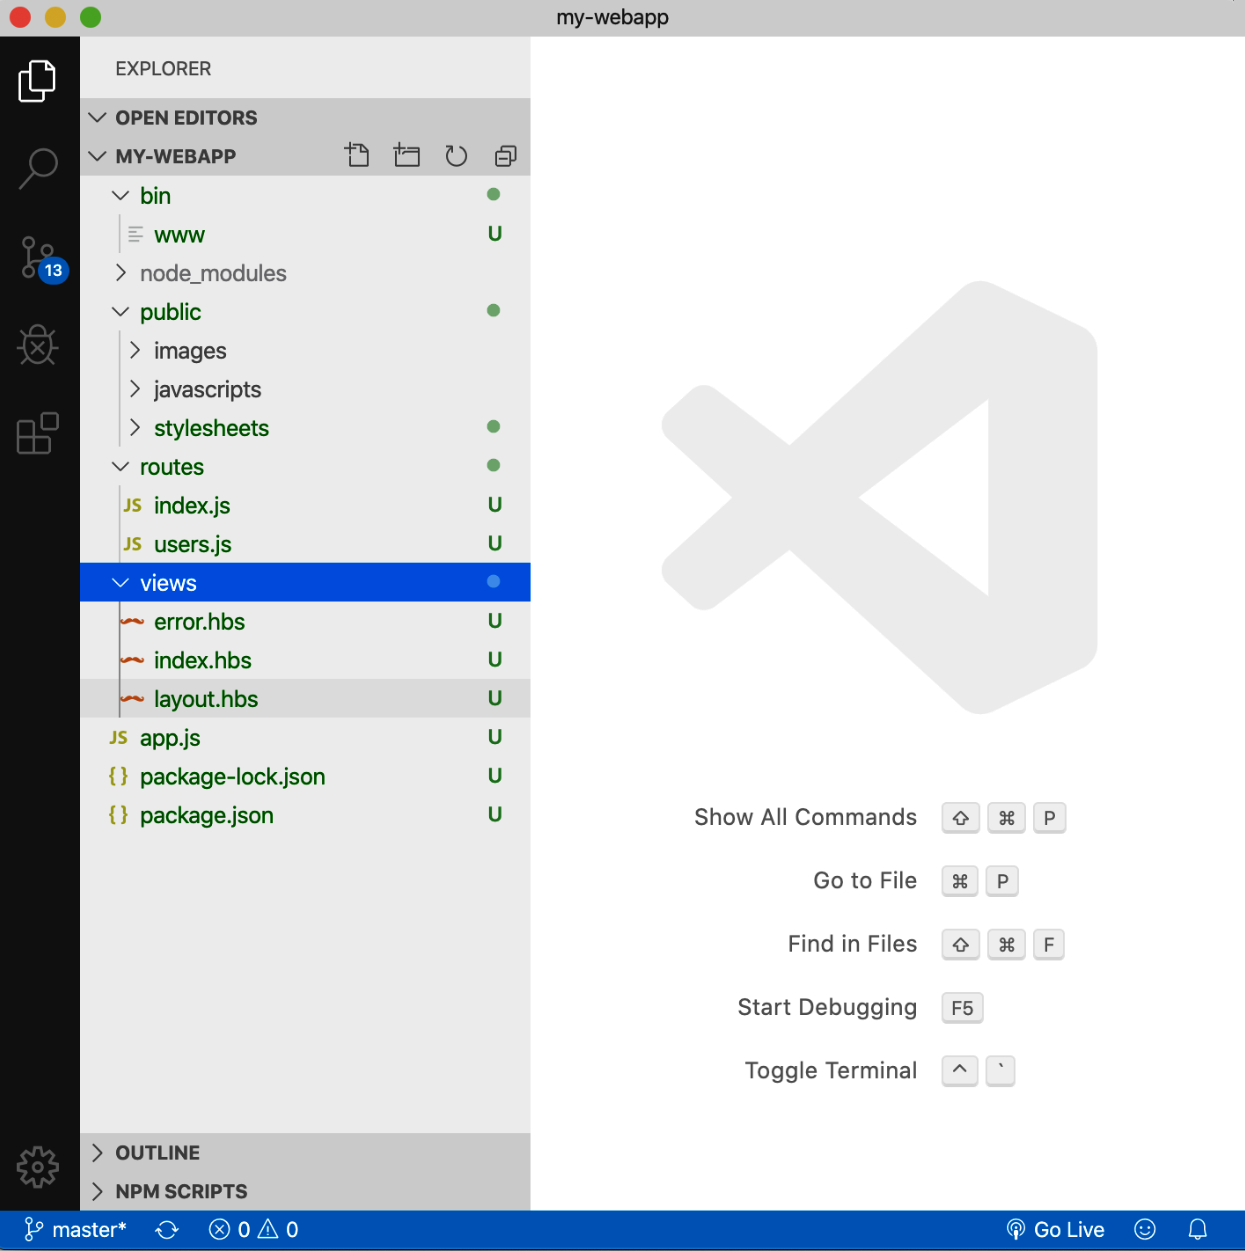The height and width of the screenshot is (1251, 1245).
Task: Open the Debug view icon
Action: pos(38,346)
